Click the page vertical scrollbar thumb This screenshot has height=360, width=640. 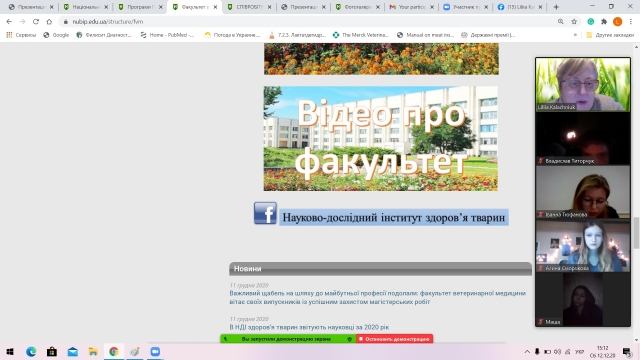pos(636,233)
